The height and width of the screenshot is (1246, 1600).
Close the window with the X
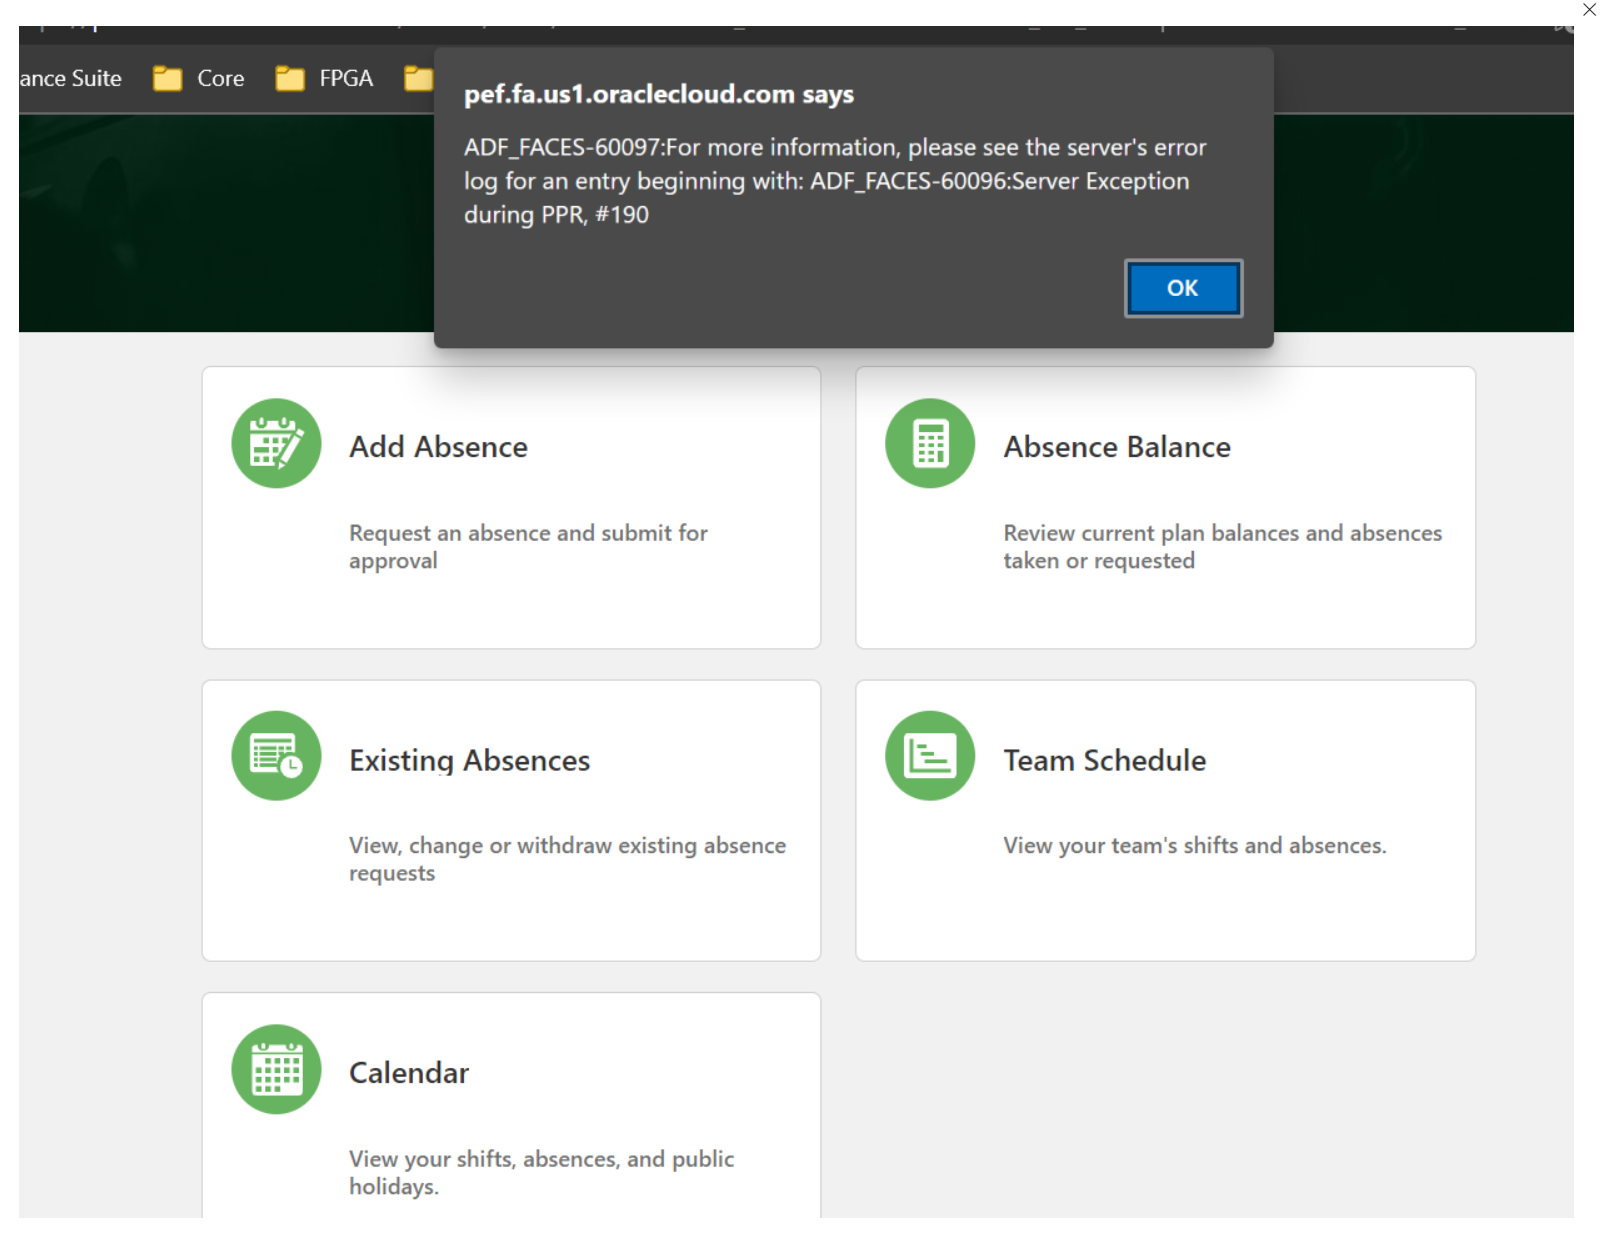(1588, 10)
